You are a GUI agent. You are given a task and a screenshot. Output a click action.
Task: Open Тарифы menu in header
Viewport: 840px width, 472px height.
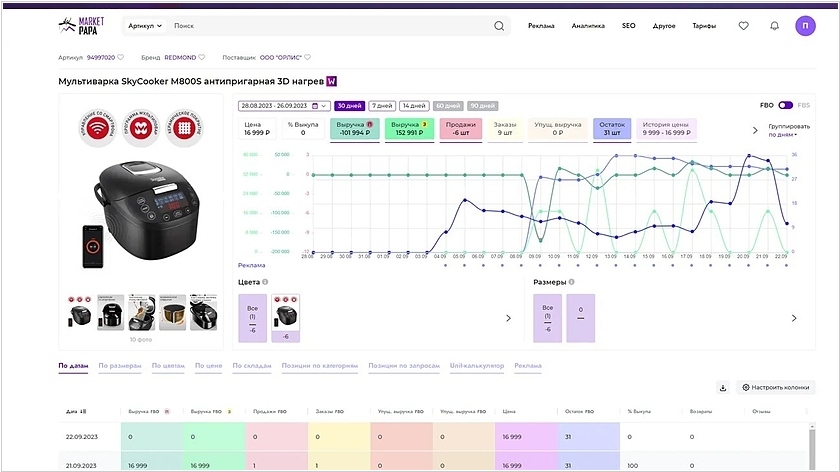click(704, 26)
